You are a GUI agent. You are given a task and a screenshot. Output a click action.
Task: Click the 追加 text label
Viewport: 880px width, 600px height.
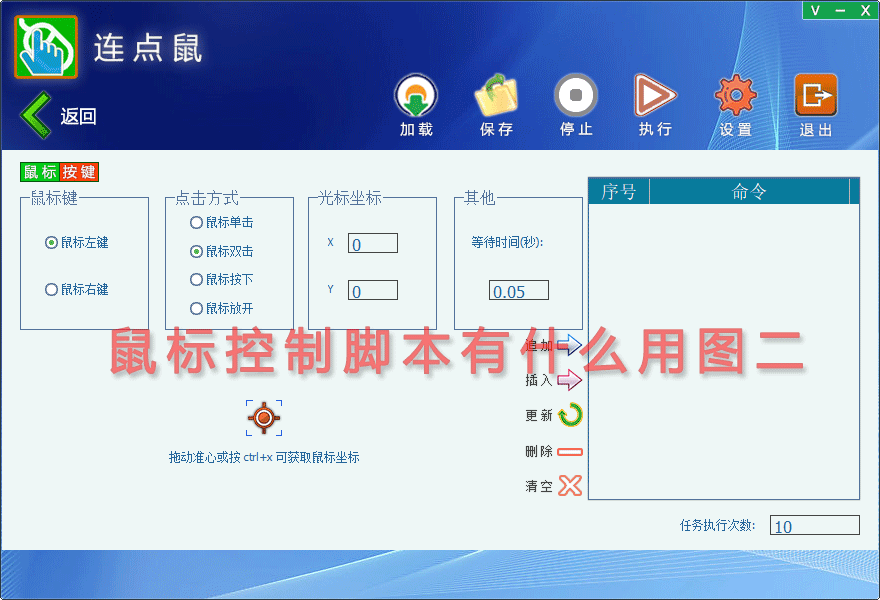539,345
